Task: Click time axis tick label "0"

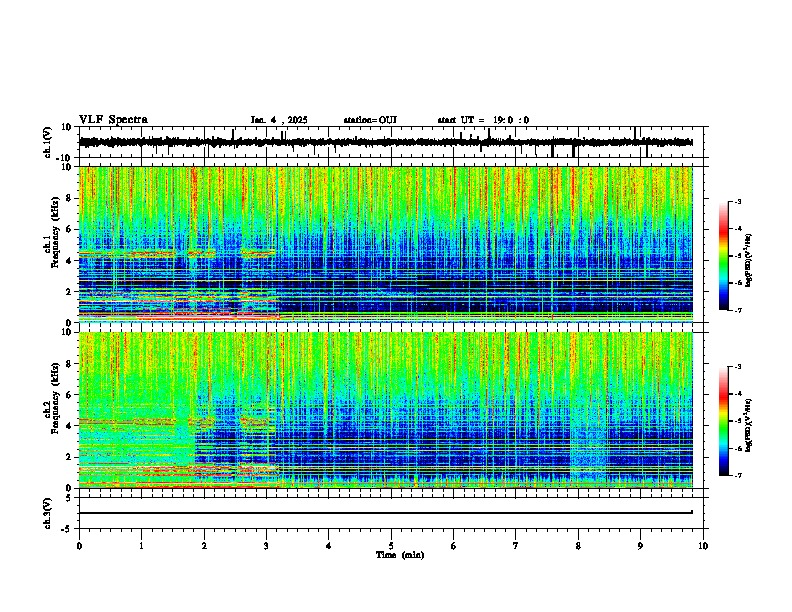Action: (79, 546)
